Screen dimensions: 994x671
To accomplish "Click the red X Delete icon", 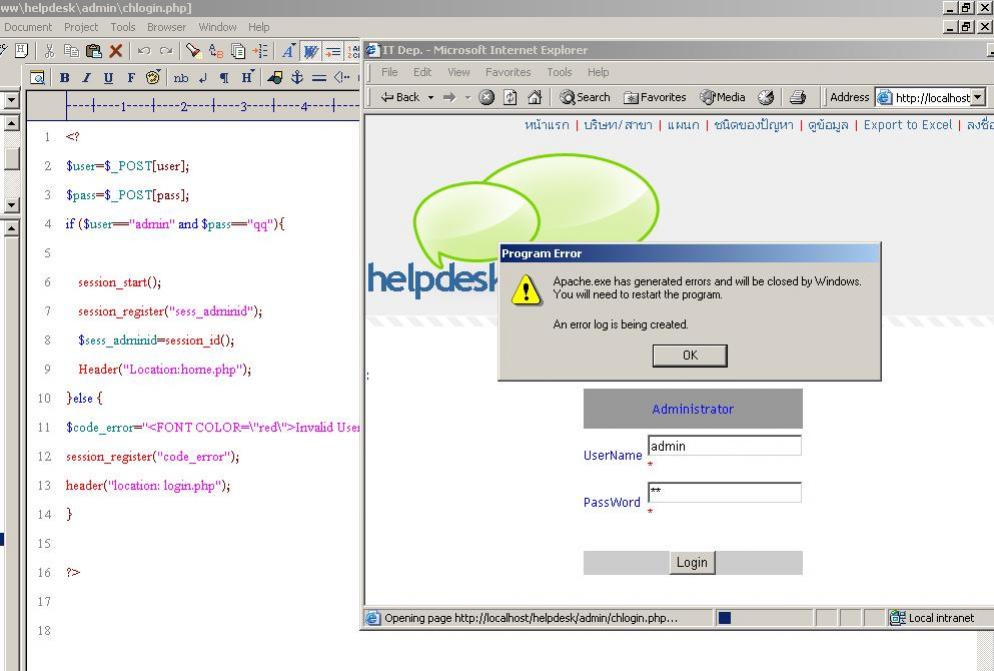I will click(x=115, y=51).
